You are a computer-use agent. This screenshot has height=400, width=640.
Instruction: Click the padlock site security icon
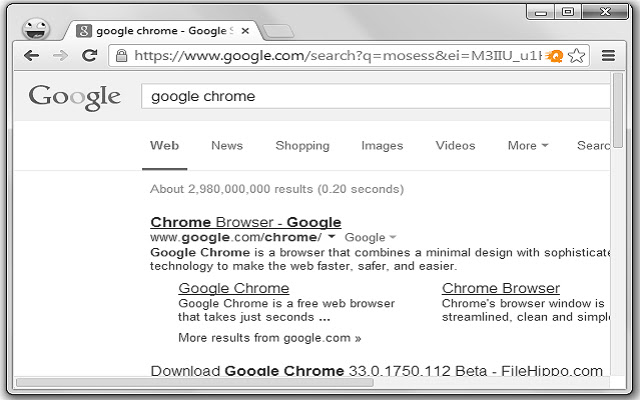pyautogui.click(x=122, y=57)
